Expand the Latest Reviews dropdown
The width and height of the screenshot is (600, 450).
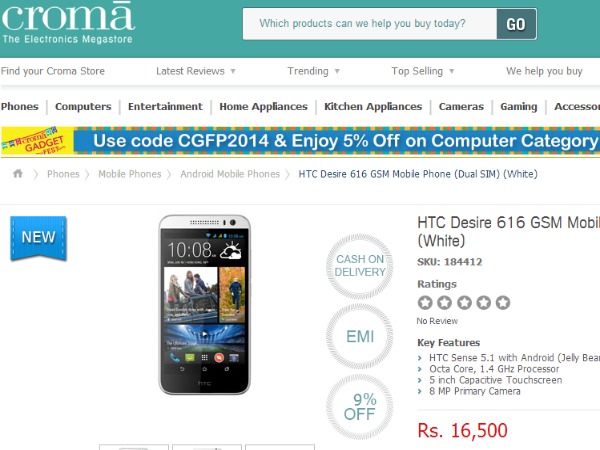point(196,71)
